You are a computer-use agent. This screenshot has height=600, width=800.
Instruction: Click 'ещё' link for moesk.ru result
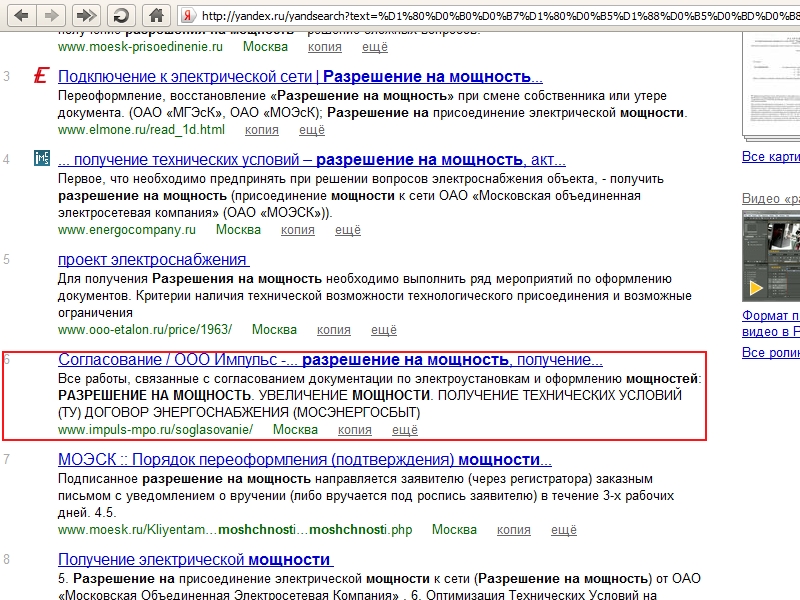click(564, 530)
